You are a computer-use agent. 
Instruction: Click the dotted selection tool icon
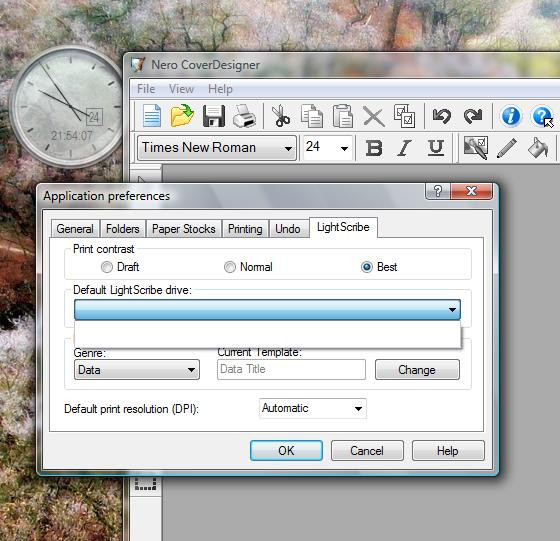(145, 484)
